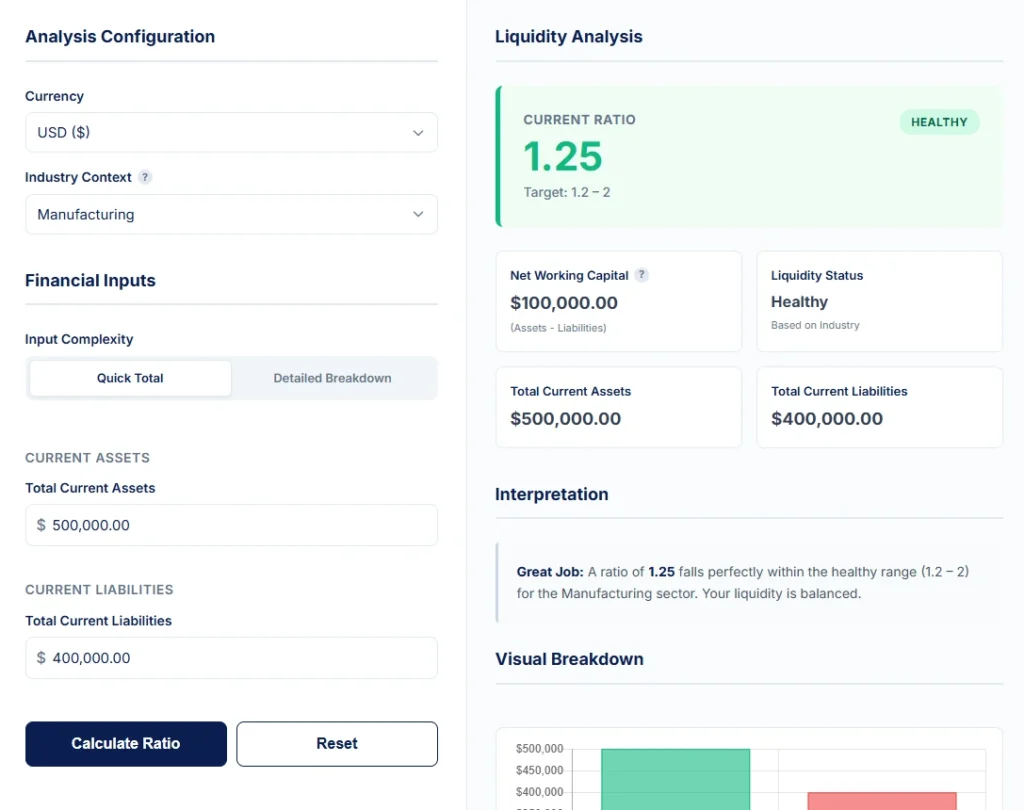Expand the Visual Breakdown section

569,659
